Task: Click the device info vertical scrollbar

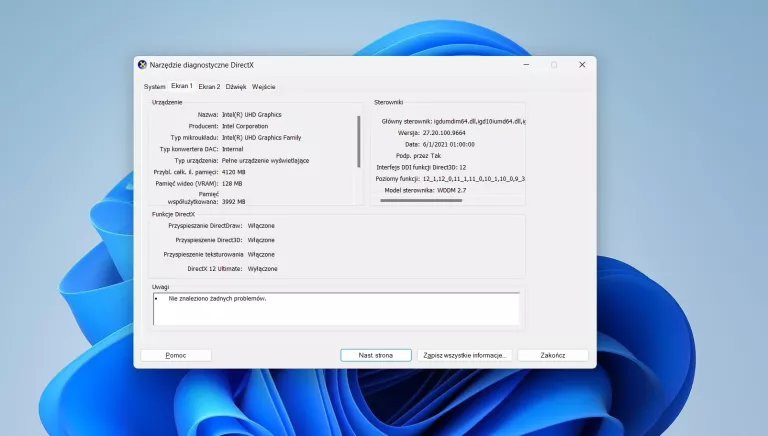Action: [358, 140]
